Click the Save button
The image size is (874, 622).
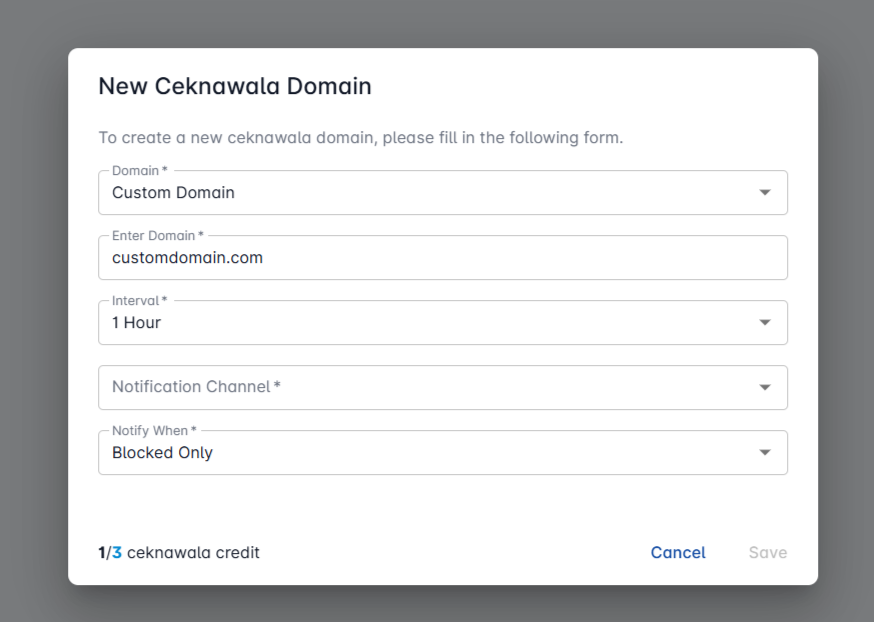767,553
